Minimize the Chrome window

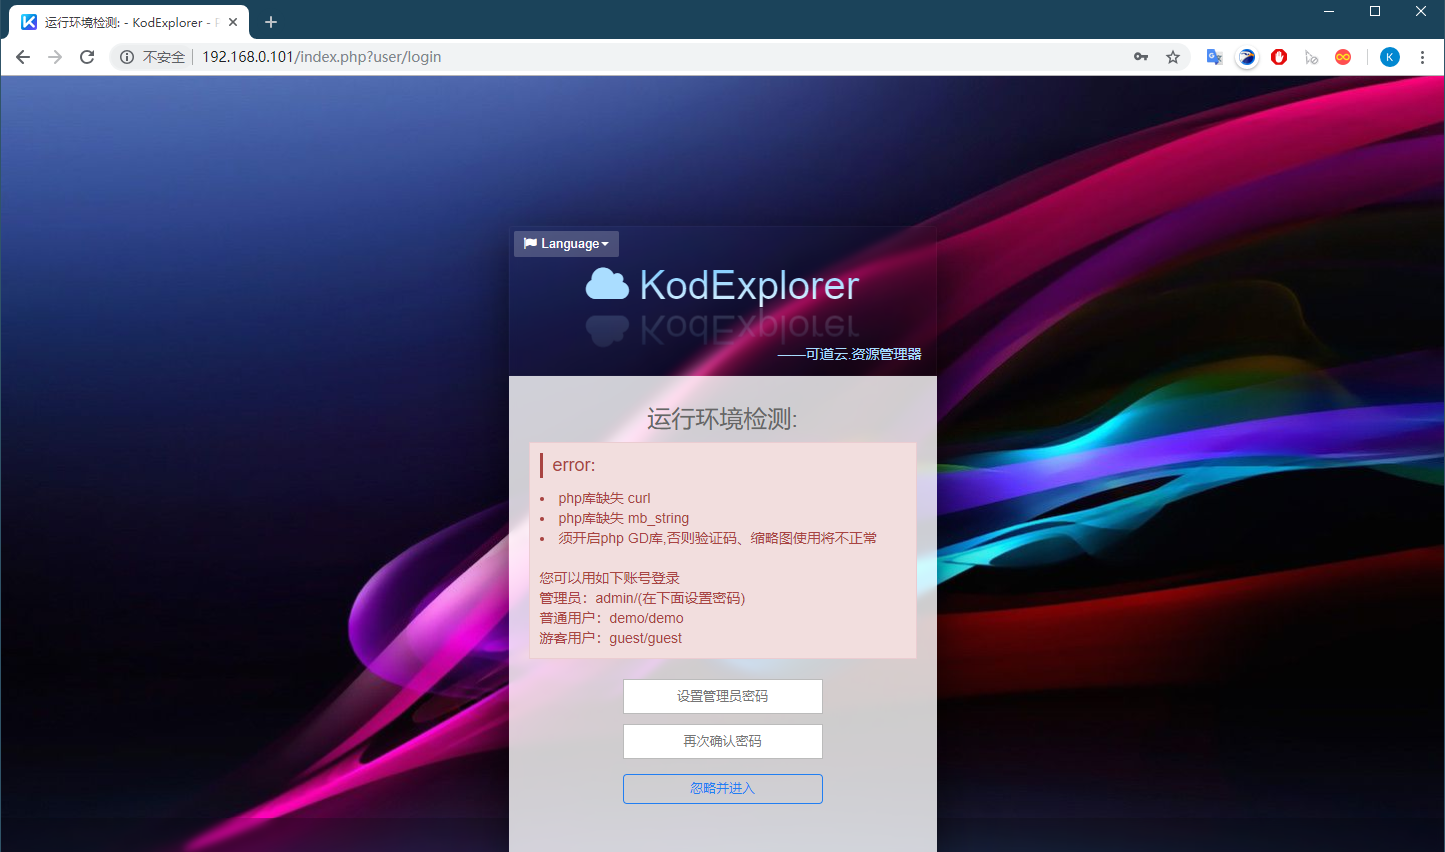(x=1329, y=12)
